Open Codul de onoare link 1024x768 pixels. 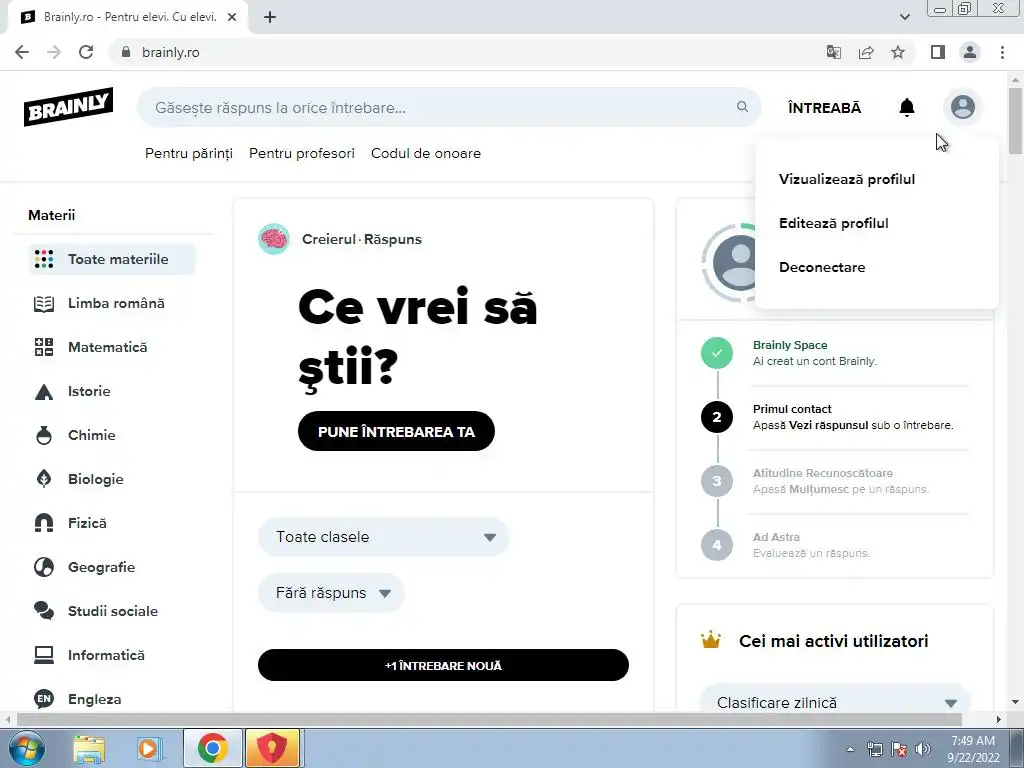tap(426, 153)
